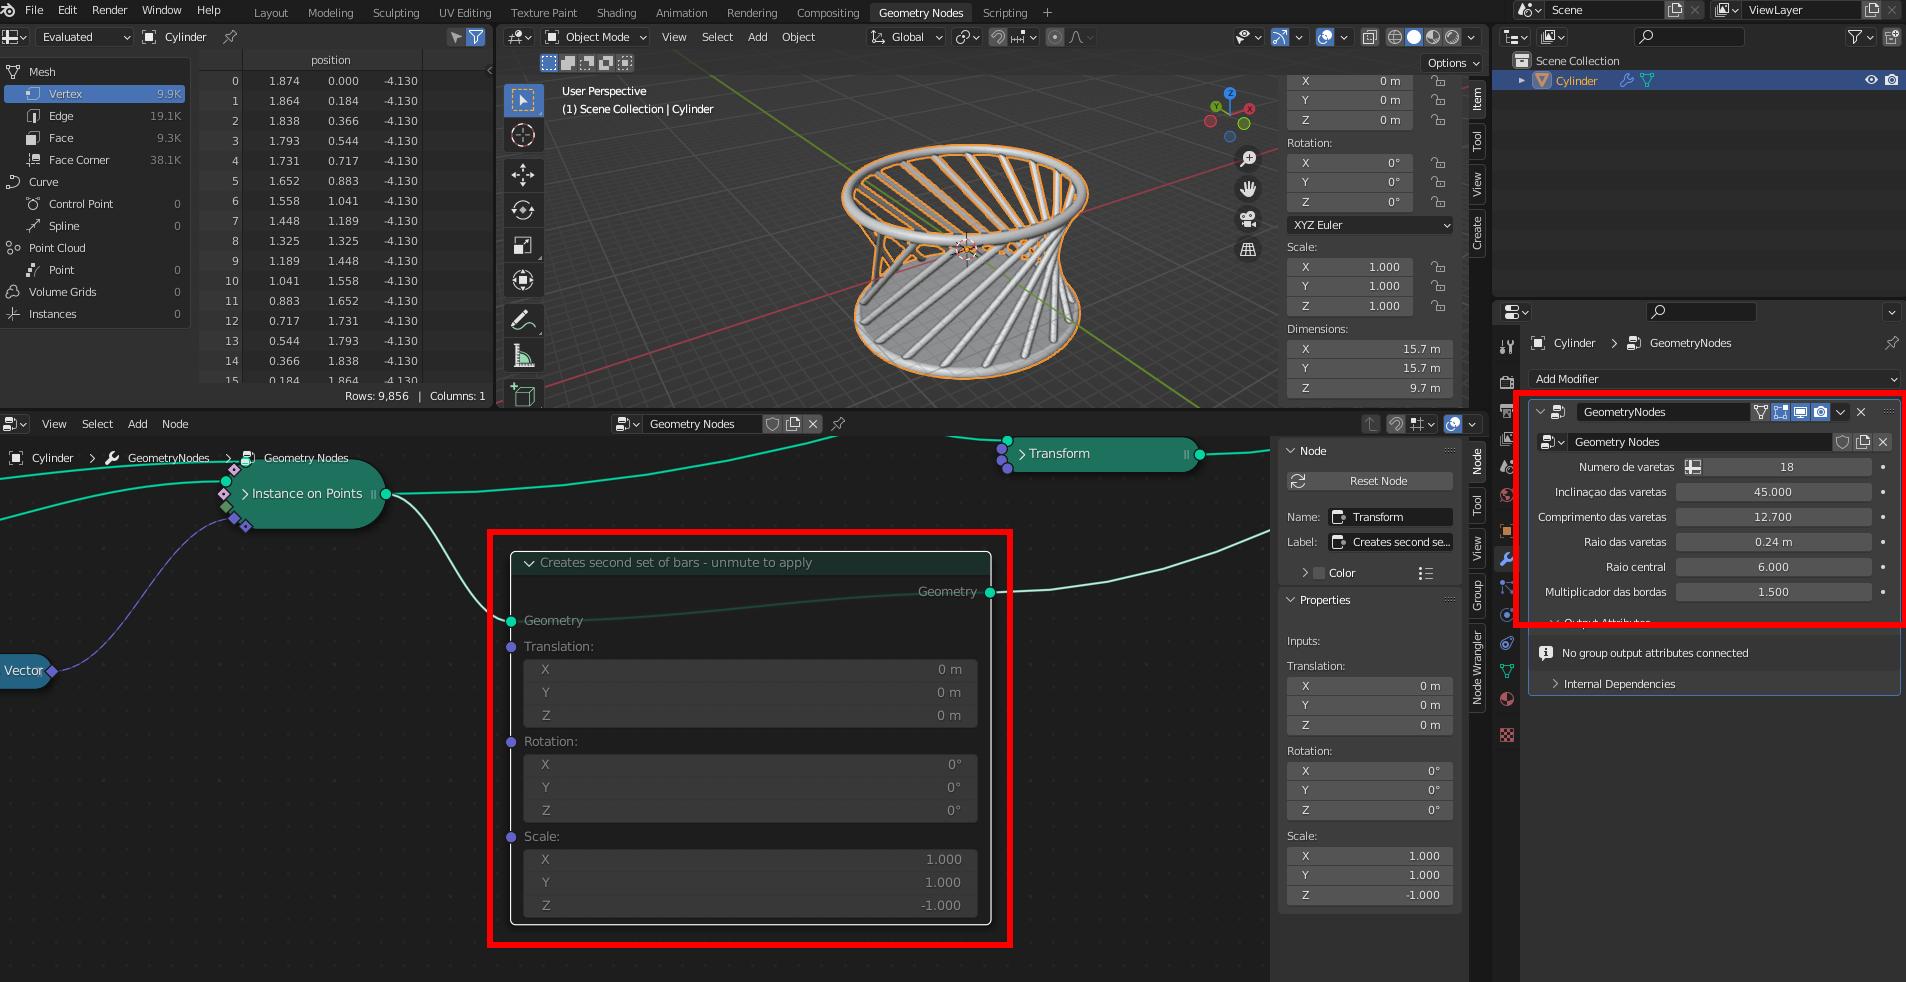Viewport: 1906px width, 982px height.
Task: Click the pan hand icon in viewport
Action: 1248,189
